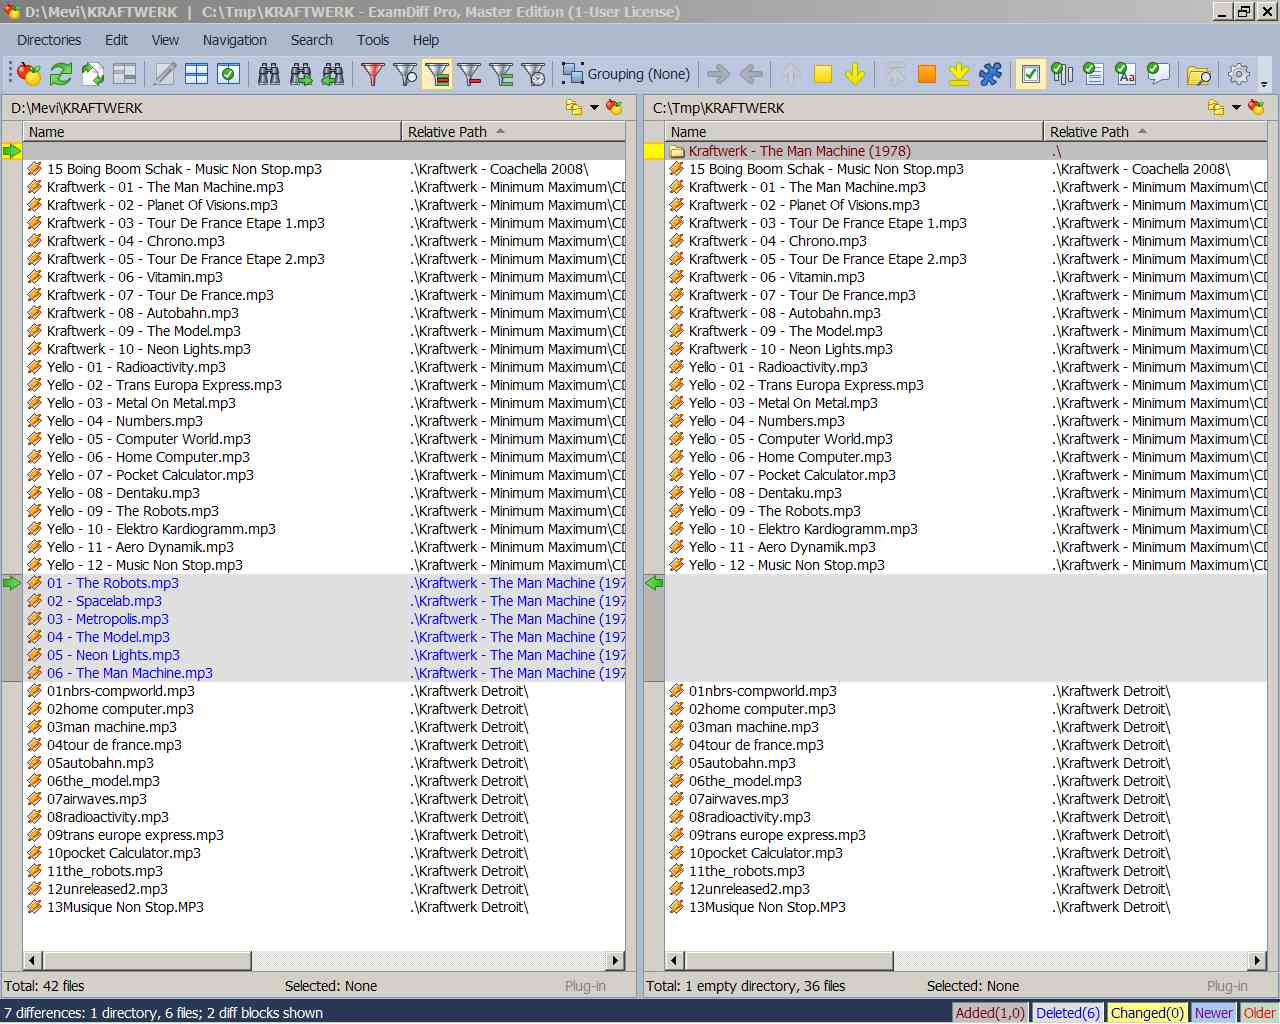Open options with the gear icon
Viewport: 1280px width, 1024px height.
tap(1239, 74)
